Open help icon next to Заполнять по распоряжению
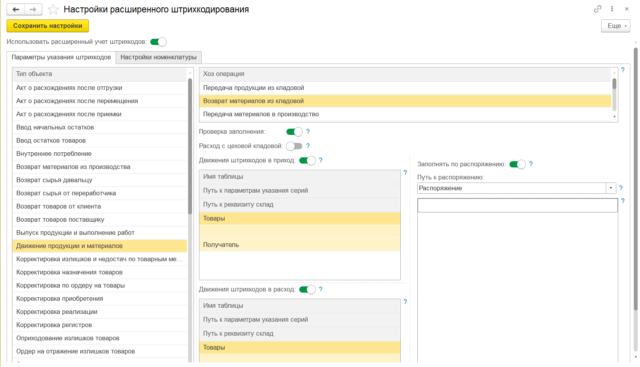The image size is (640, 367). pyautogui.click(x=531, y=164)
